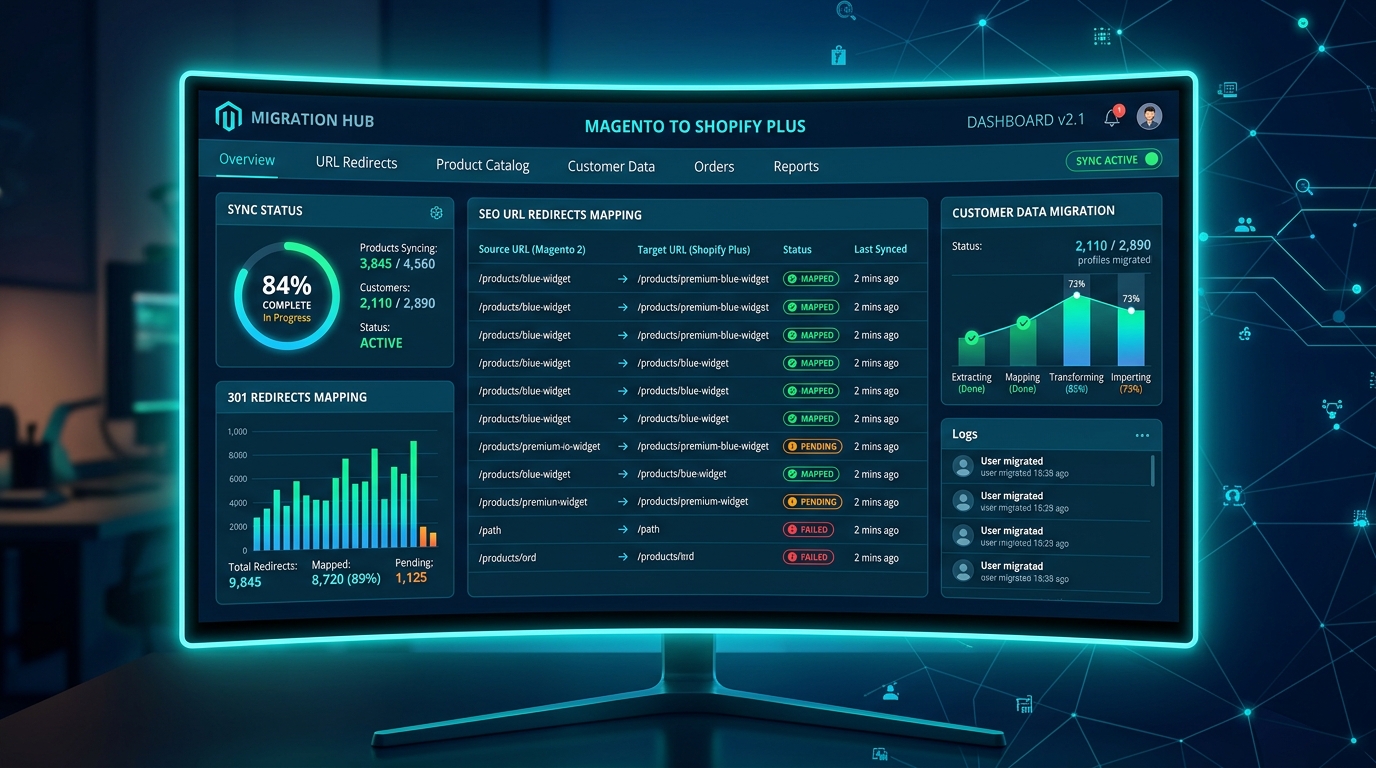The width and height of the screenshot is (1376, 768).
Task: Click the checkmark on the Extracting bar
Action: tap(971, 338)
